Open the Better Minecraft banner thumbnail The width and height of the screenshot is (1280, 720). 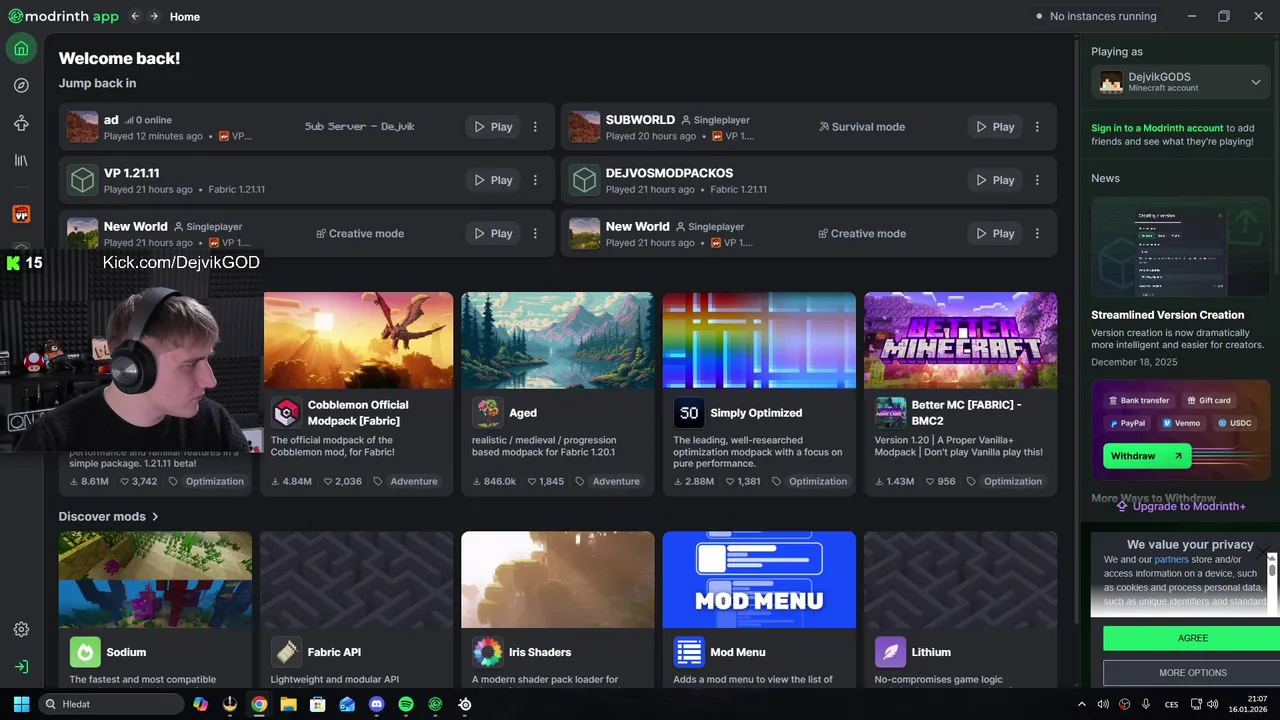pos(960,340)
